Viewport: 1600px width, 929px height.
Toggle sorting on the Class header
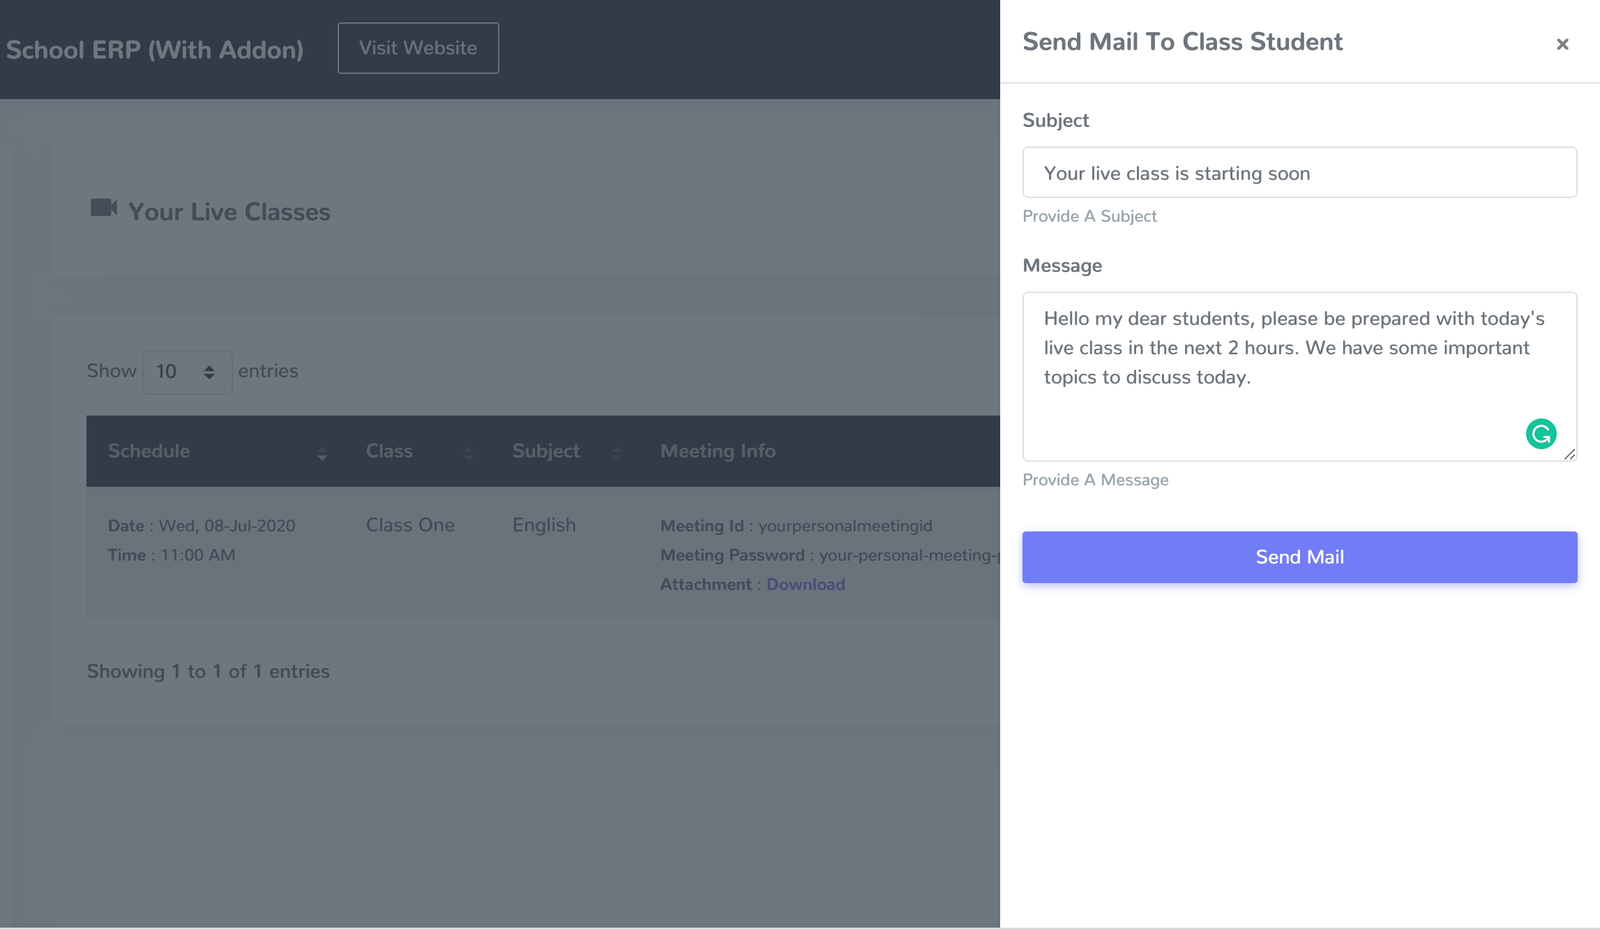388,451
